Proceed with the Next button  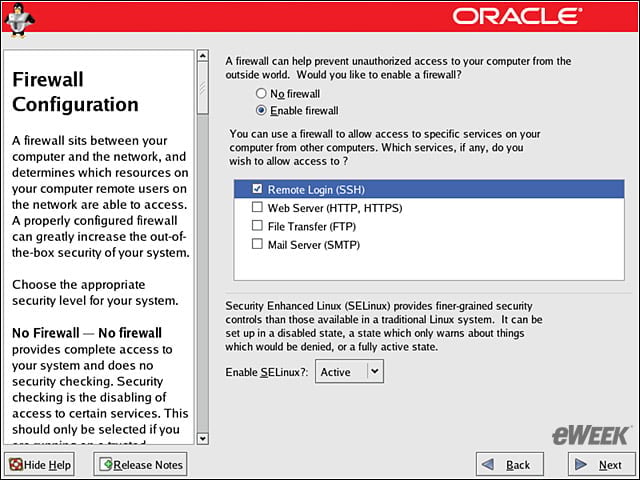click(601, 464)
